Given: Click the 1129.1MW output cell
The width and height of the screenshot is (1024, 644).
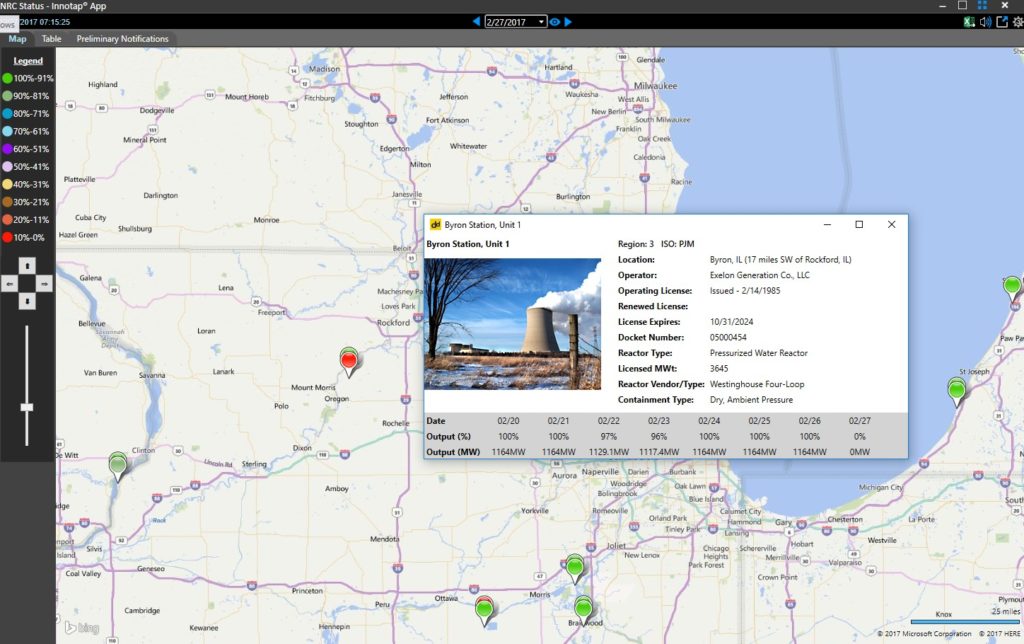Looking at the screenshot, I should click(x=609, y=452).
